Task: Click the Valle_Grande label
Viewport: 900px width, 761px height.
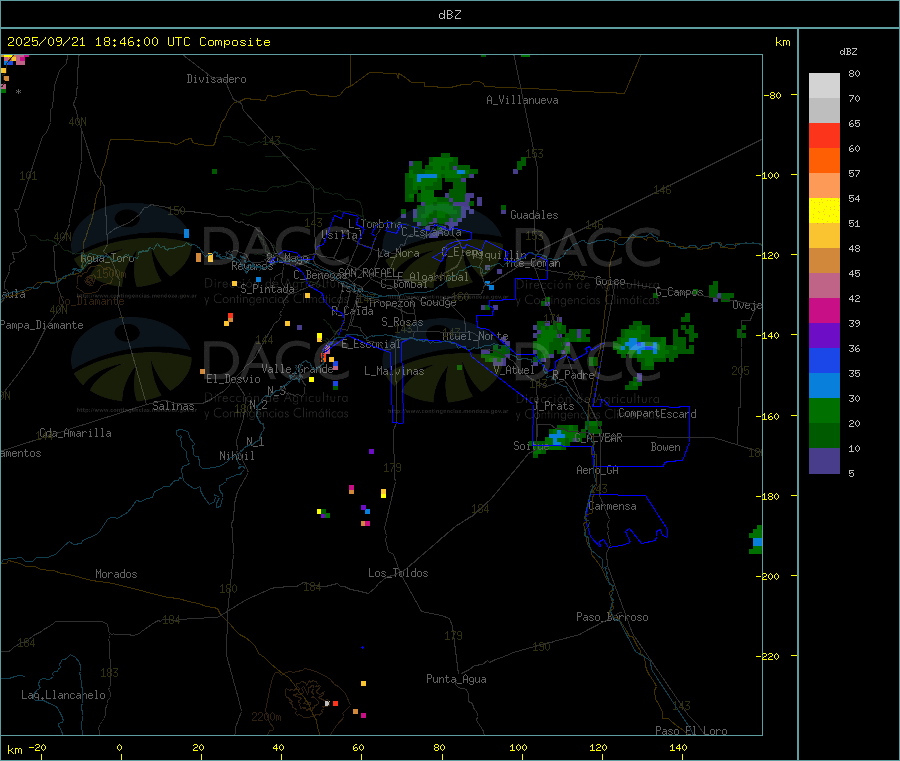Action: click(297, 369)
